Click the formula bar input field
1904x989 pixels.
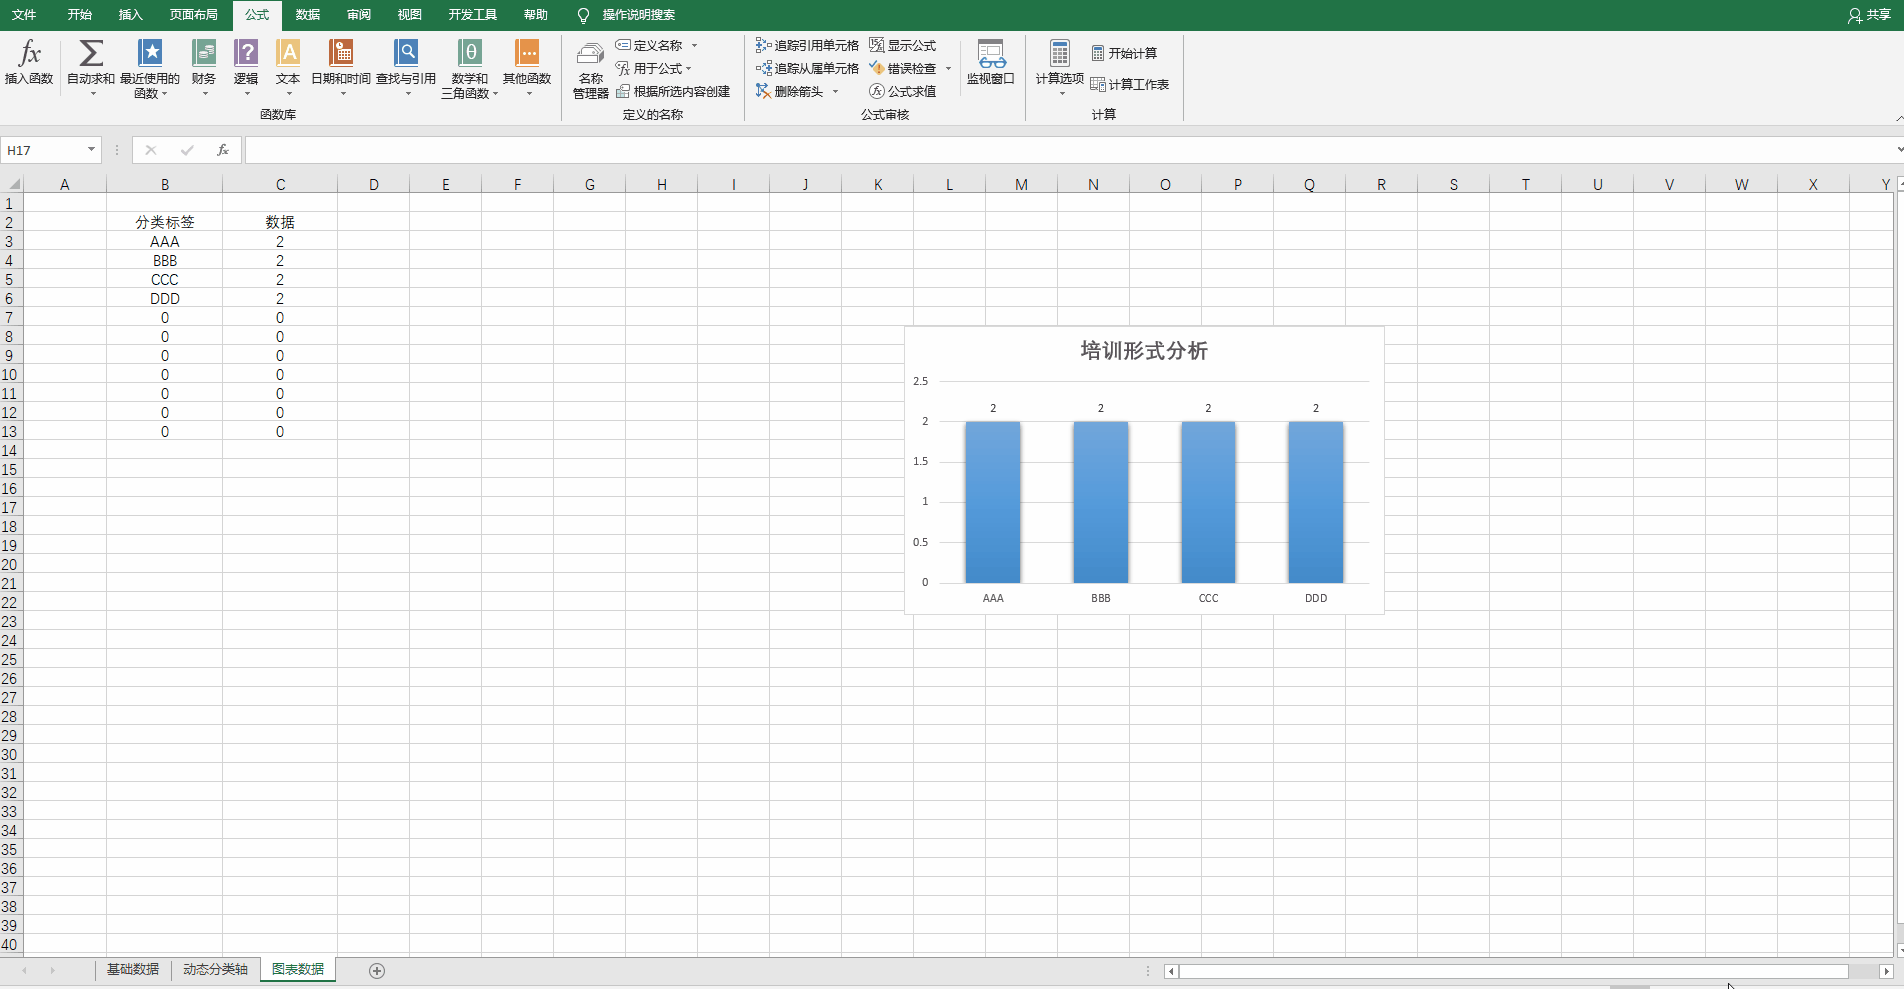pyautogui.click(x=1068, y=150)
